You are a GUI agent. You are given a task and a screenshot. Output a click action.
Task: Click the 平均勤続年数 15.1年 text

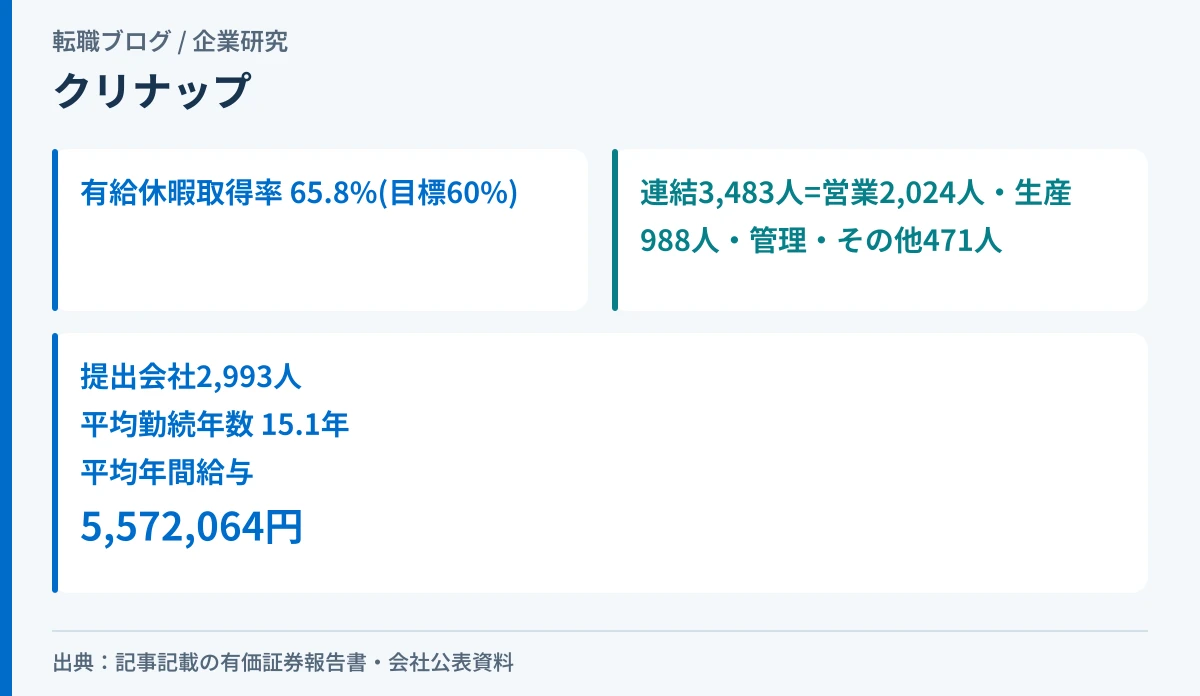215,424
